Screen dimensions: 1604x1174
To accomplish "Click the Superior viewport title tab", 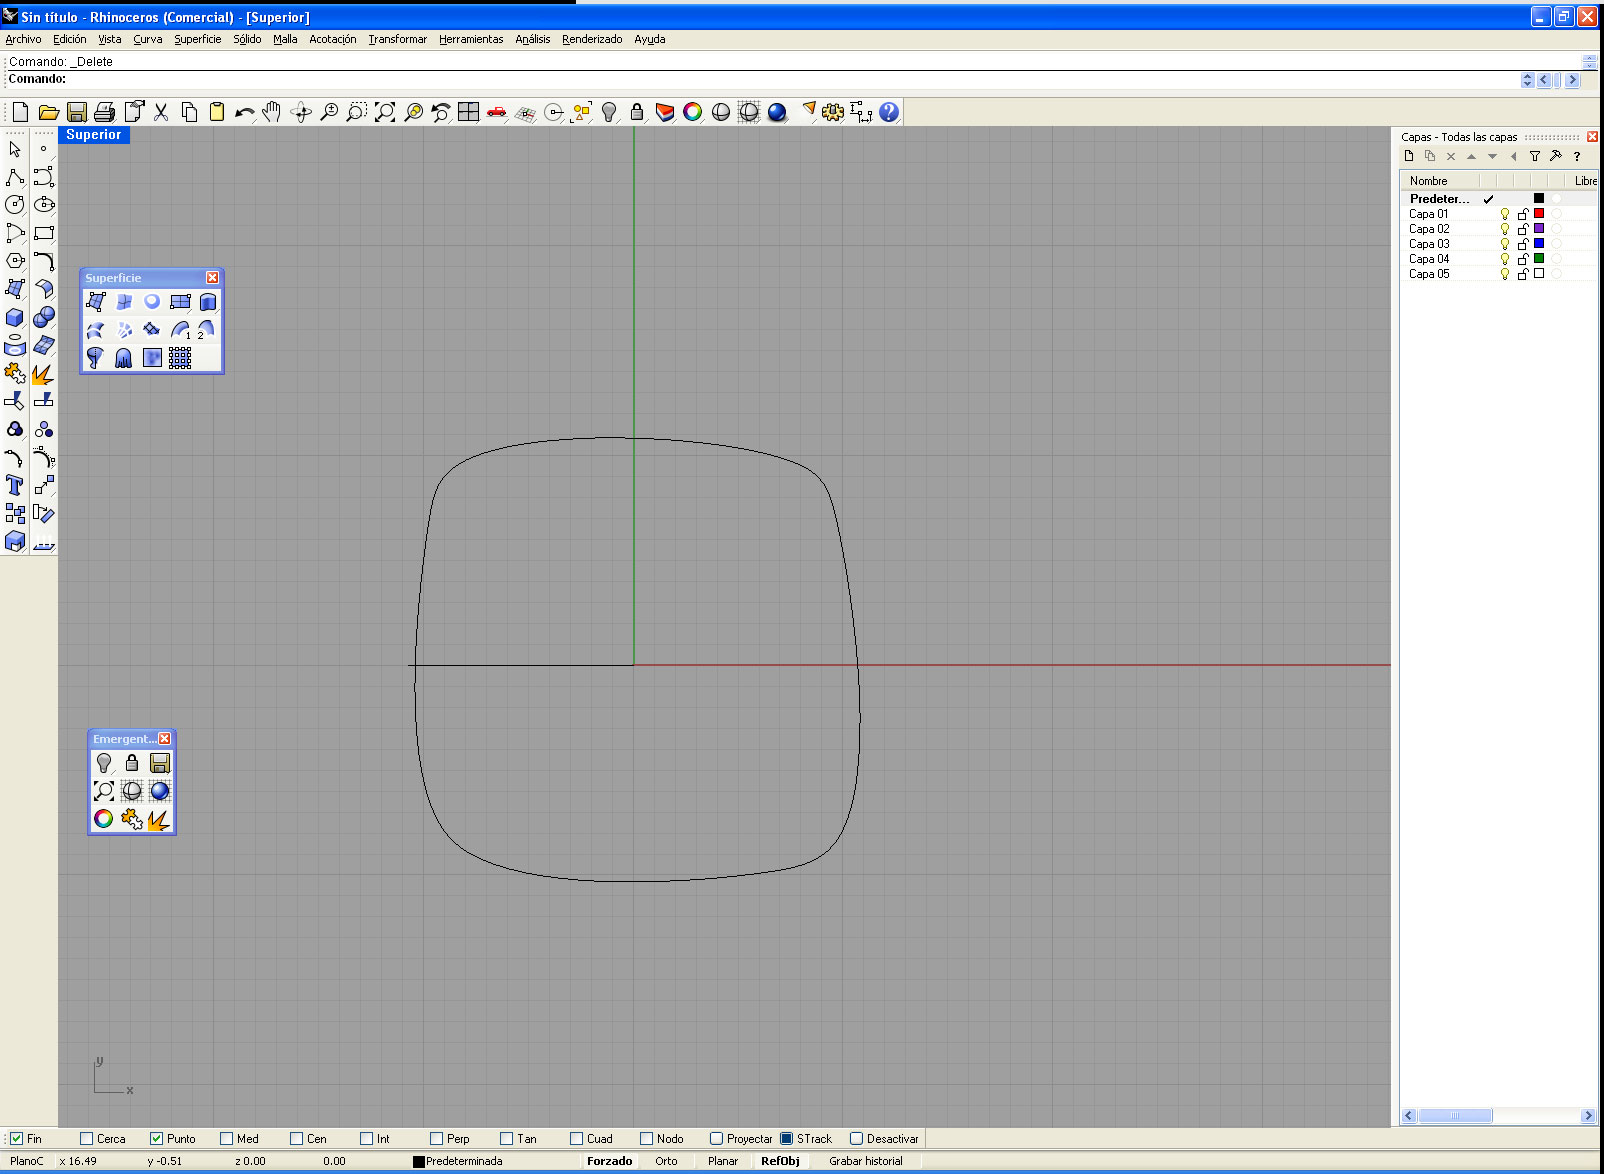I will coord(94,135).
